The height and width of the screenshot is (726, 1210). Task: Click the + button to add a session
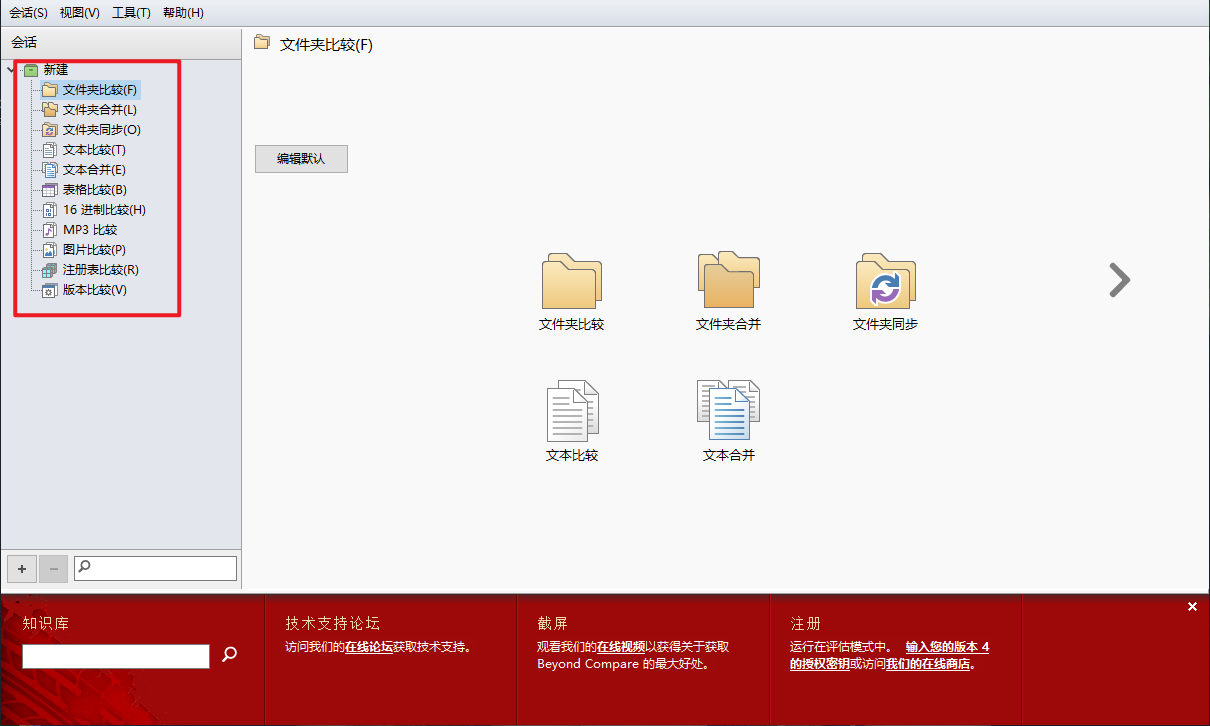[x=21, y=568]
